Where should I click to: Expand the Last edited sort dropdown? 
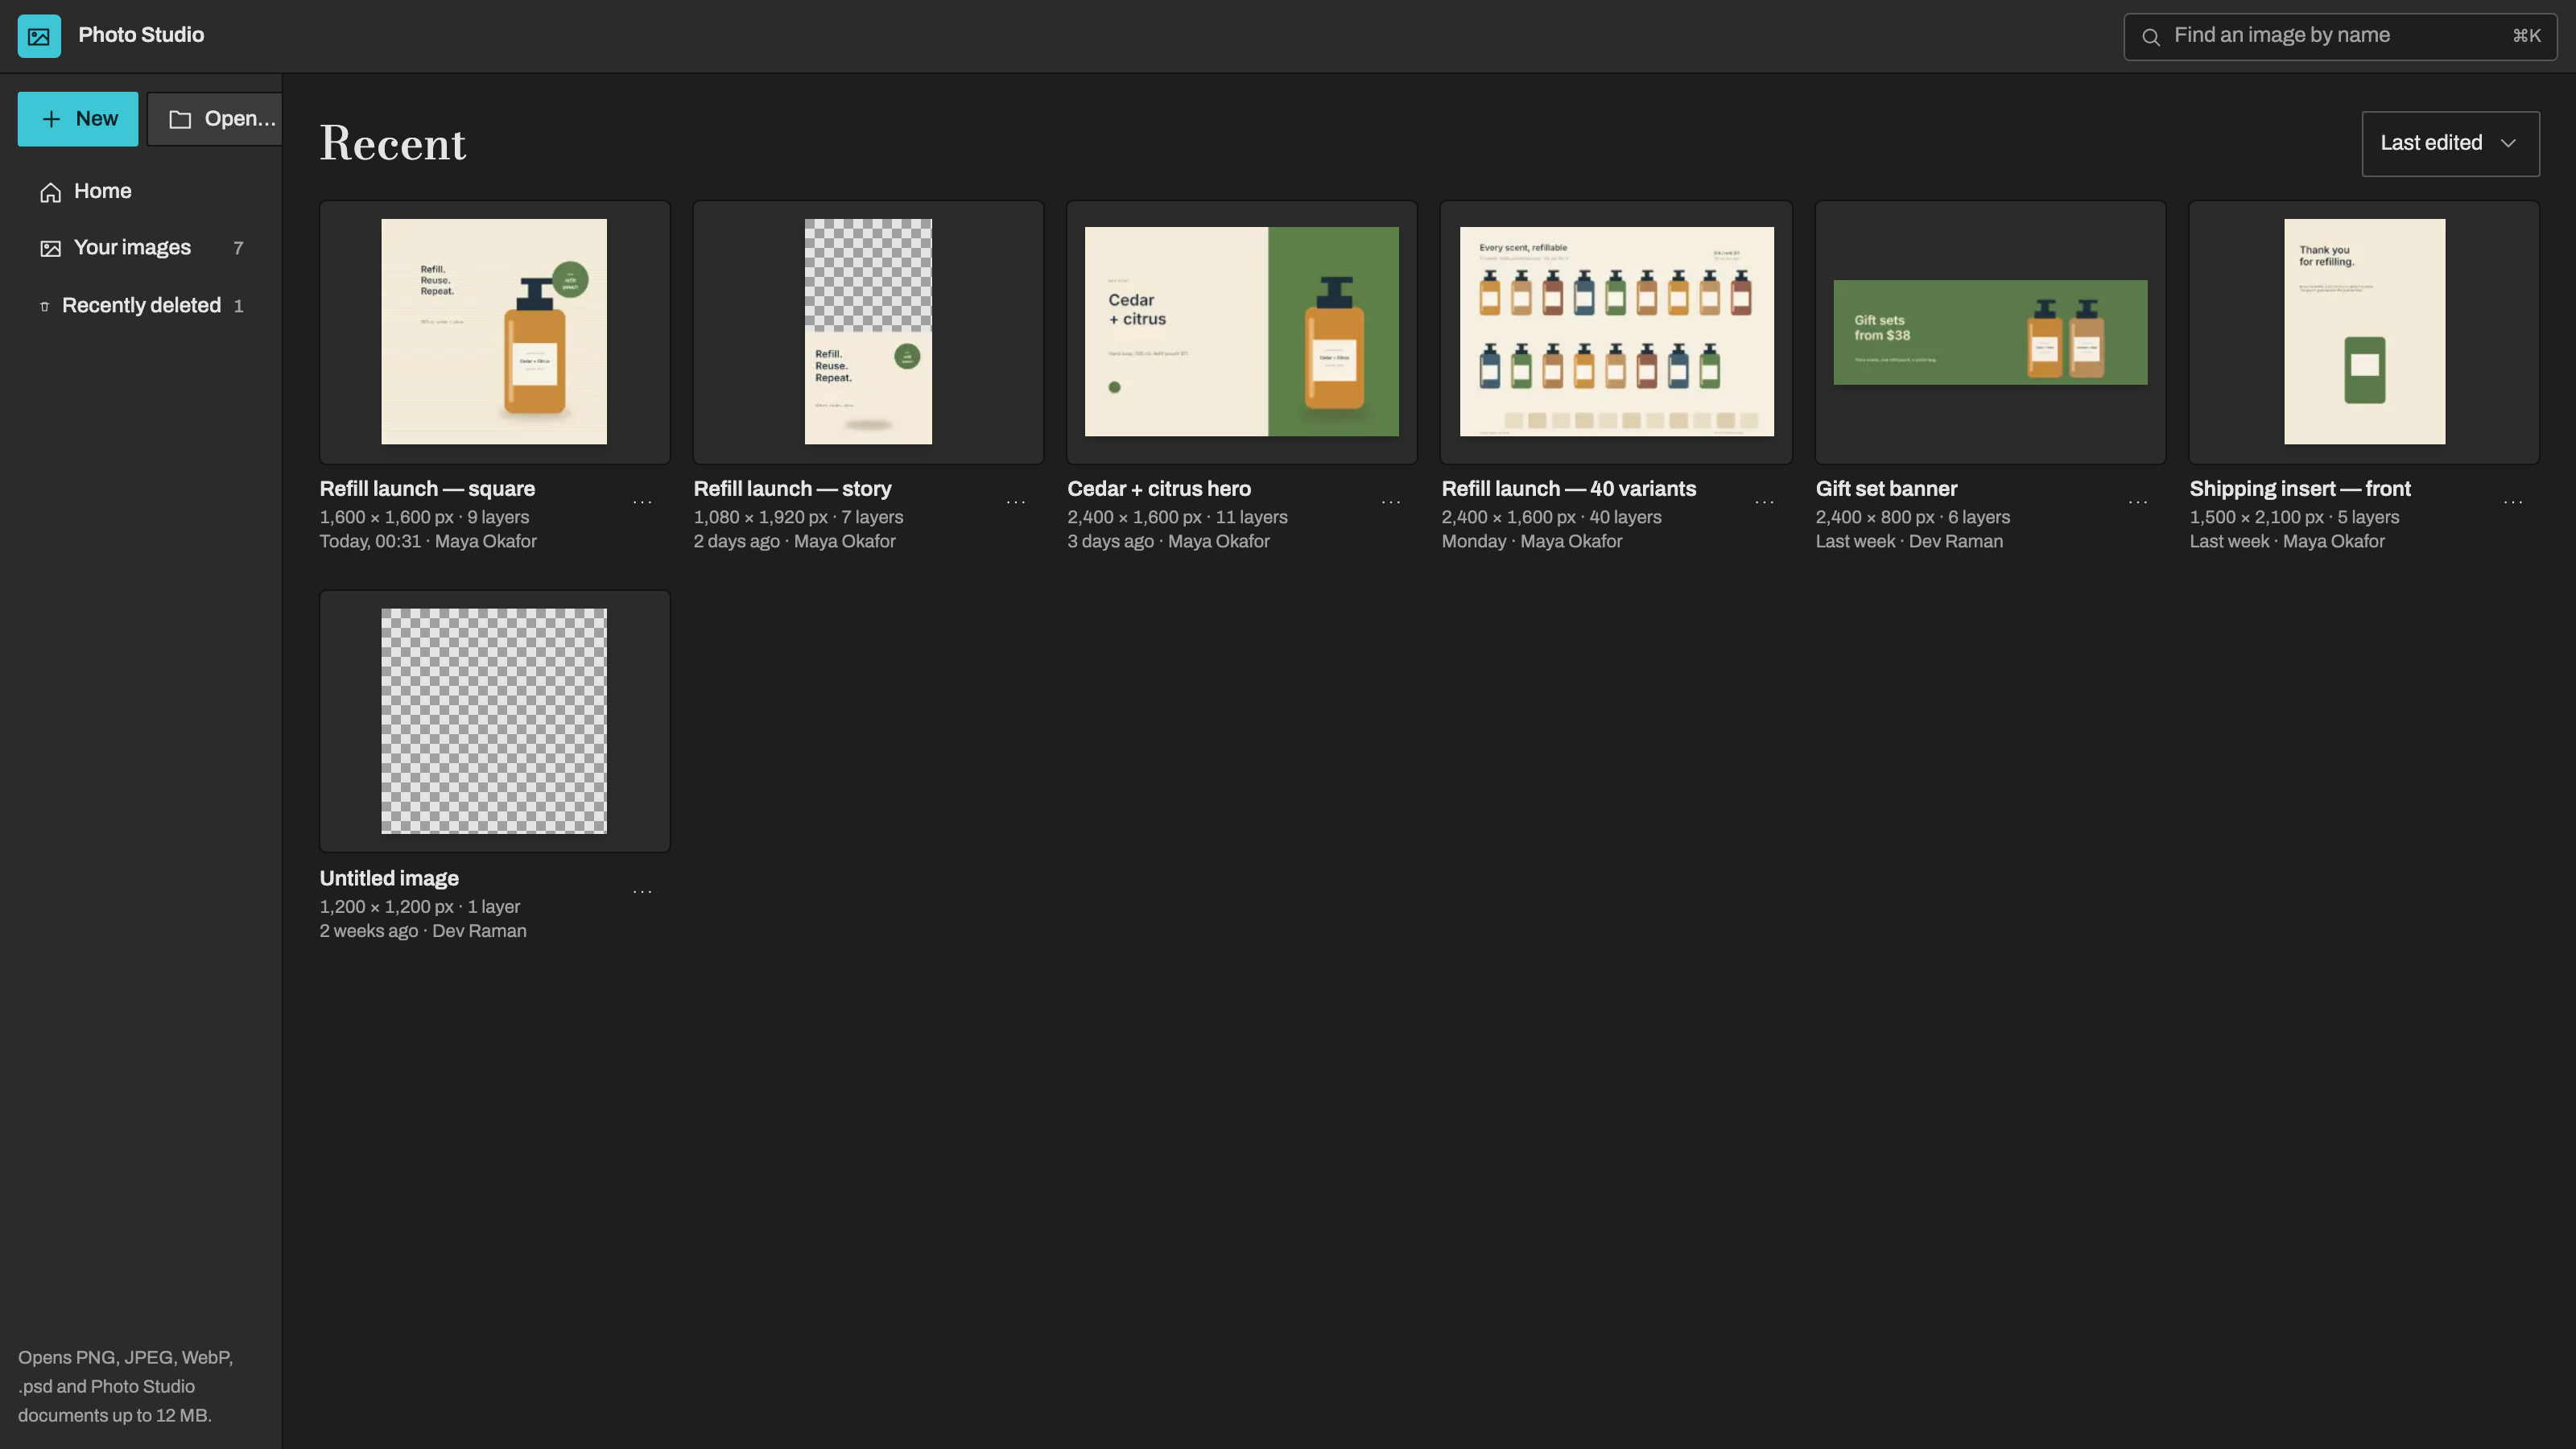(2450, 144)
